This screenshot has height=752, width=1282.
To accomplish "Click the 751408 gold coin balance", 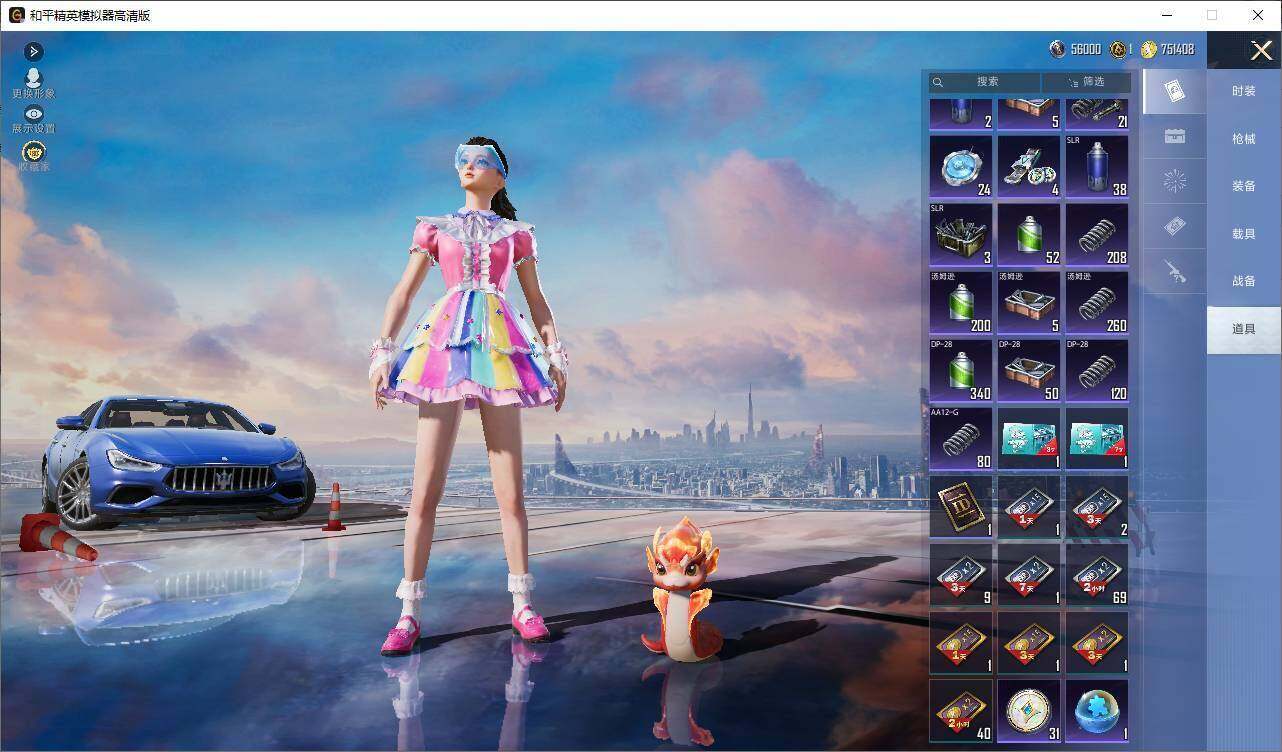I will pyautogui.click(x=1167, y=49).
